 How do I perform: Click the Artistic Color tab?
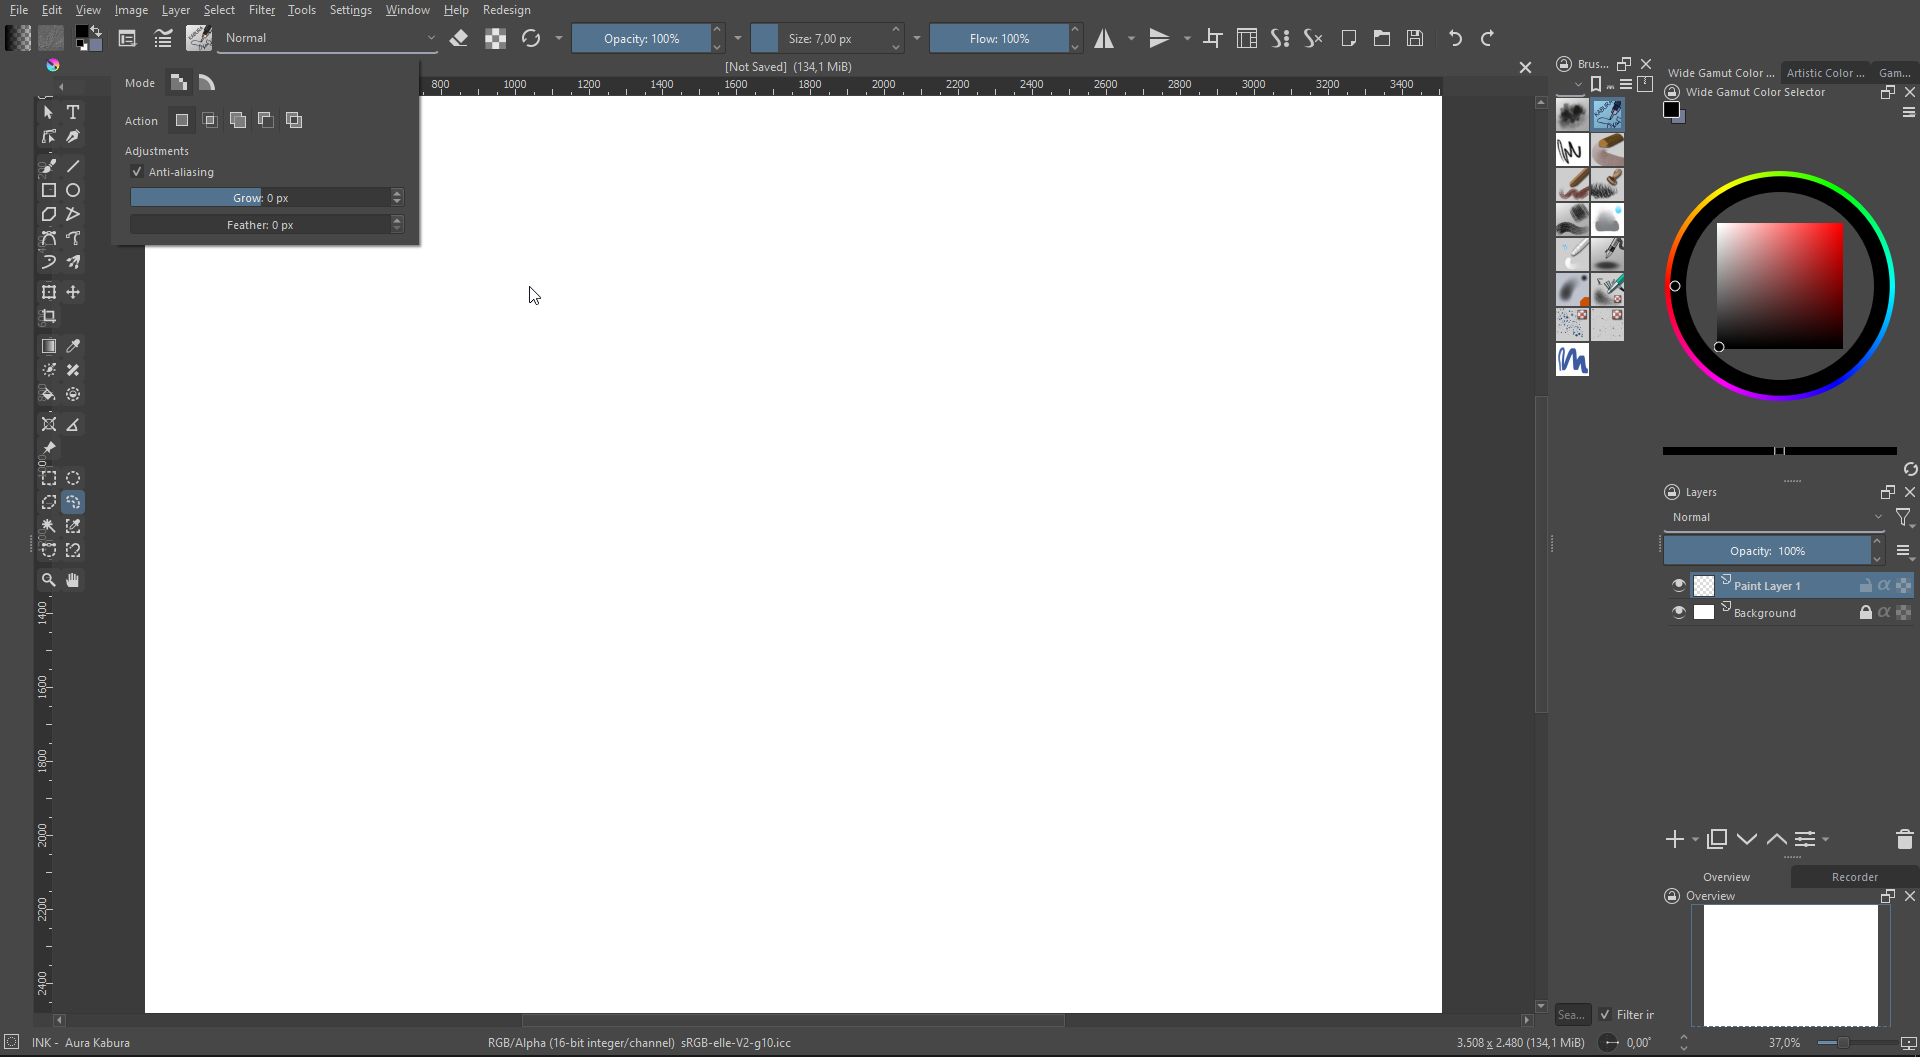point(1825,73)
